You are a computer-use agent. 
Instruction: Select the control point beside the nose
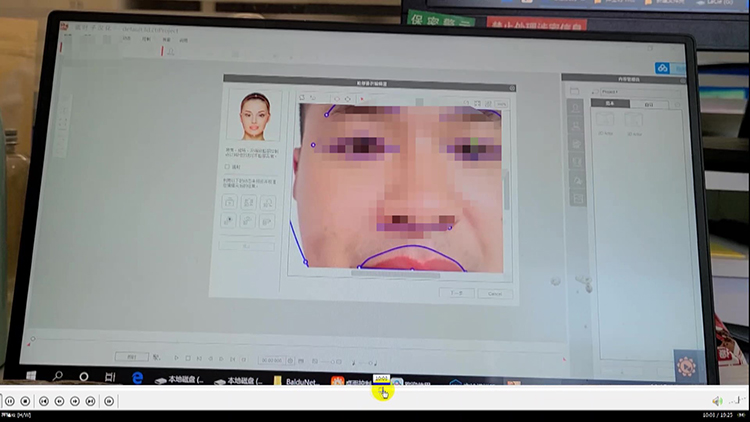450,228
